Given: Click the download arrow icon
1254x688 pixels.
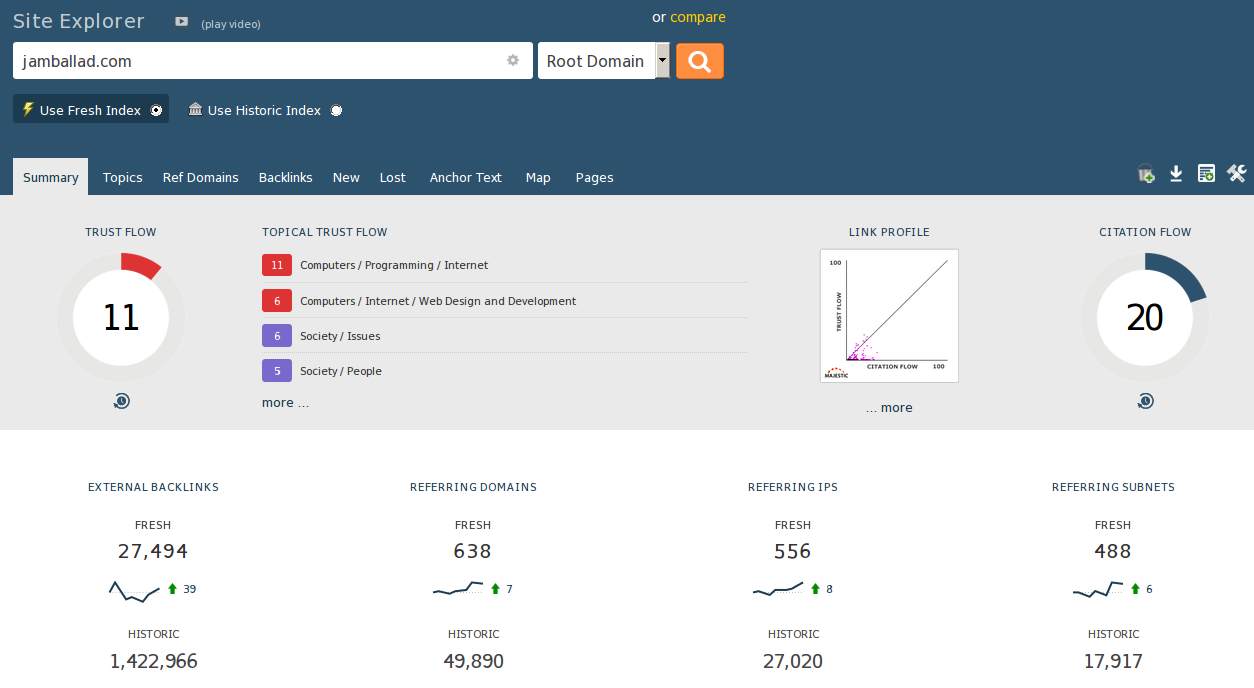Looking at the screenshot, I should point(1176,174).
